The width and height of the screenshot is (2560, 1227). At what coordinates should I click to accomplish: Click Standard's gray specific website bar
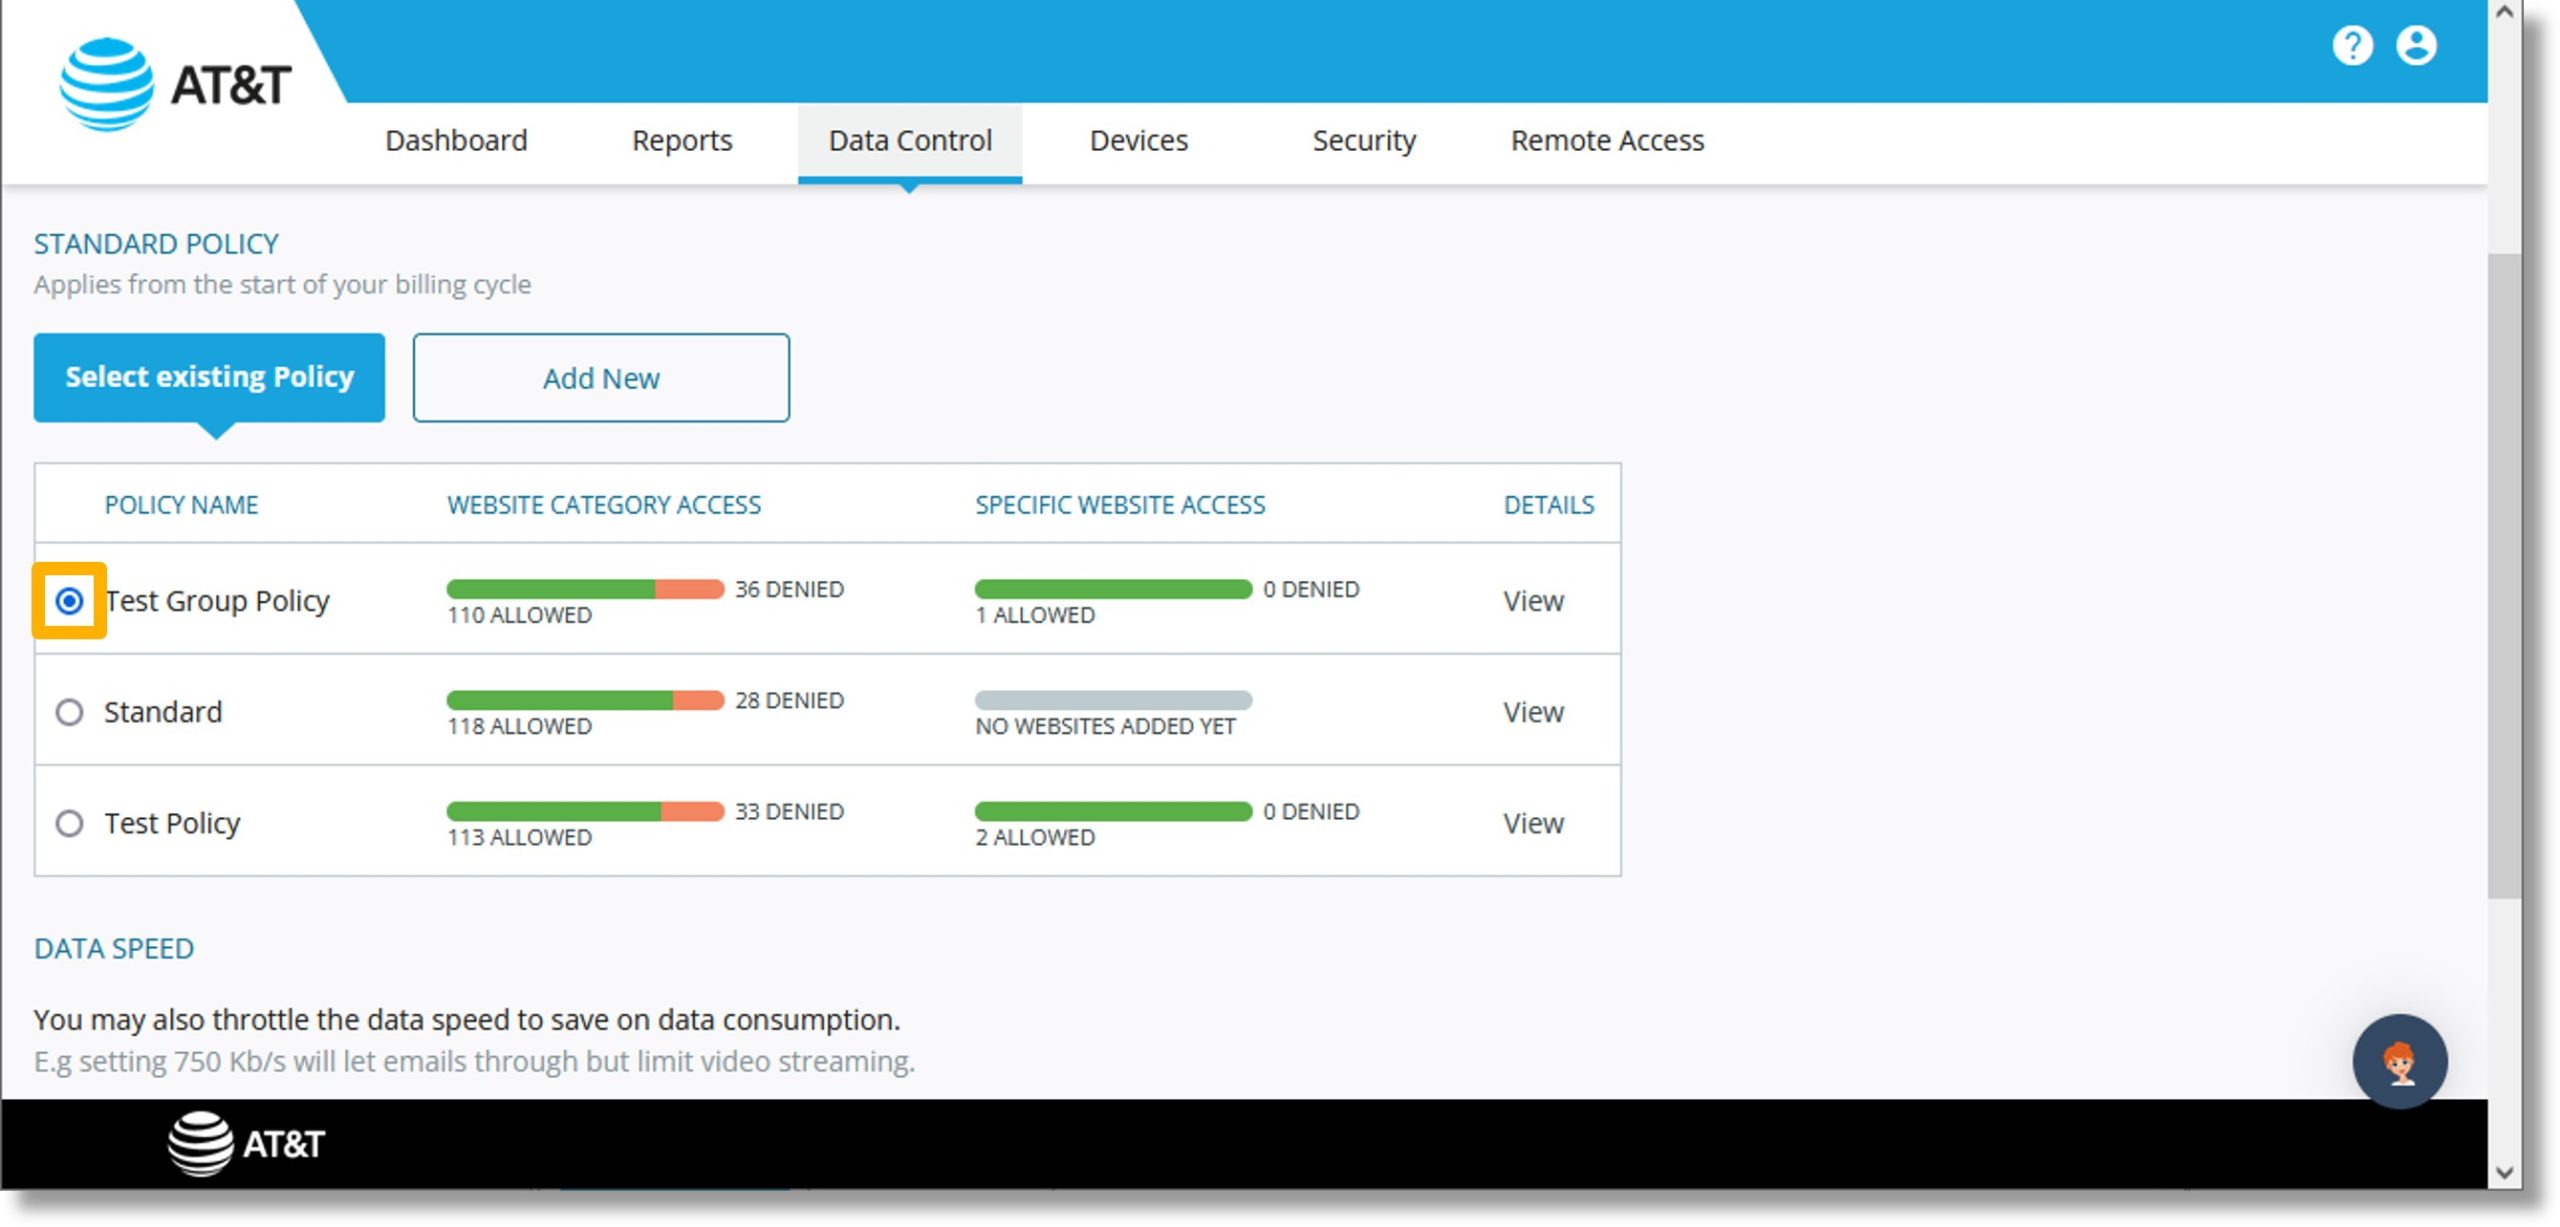coord(1113,700)
